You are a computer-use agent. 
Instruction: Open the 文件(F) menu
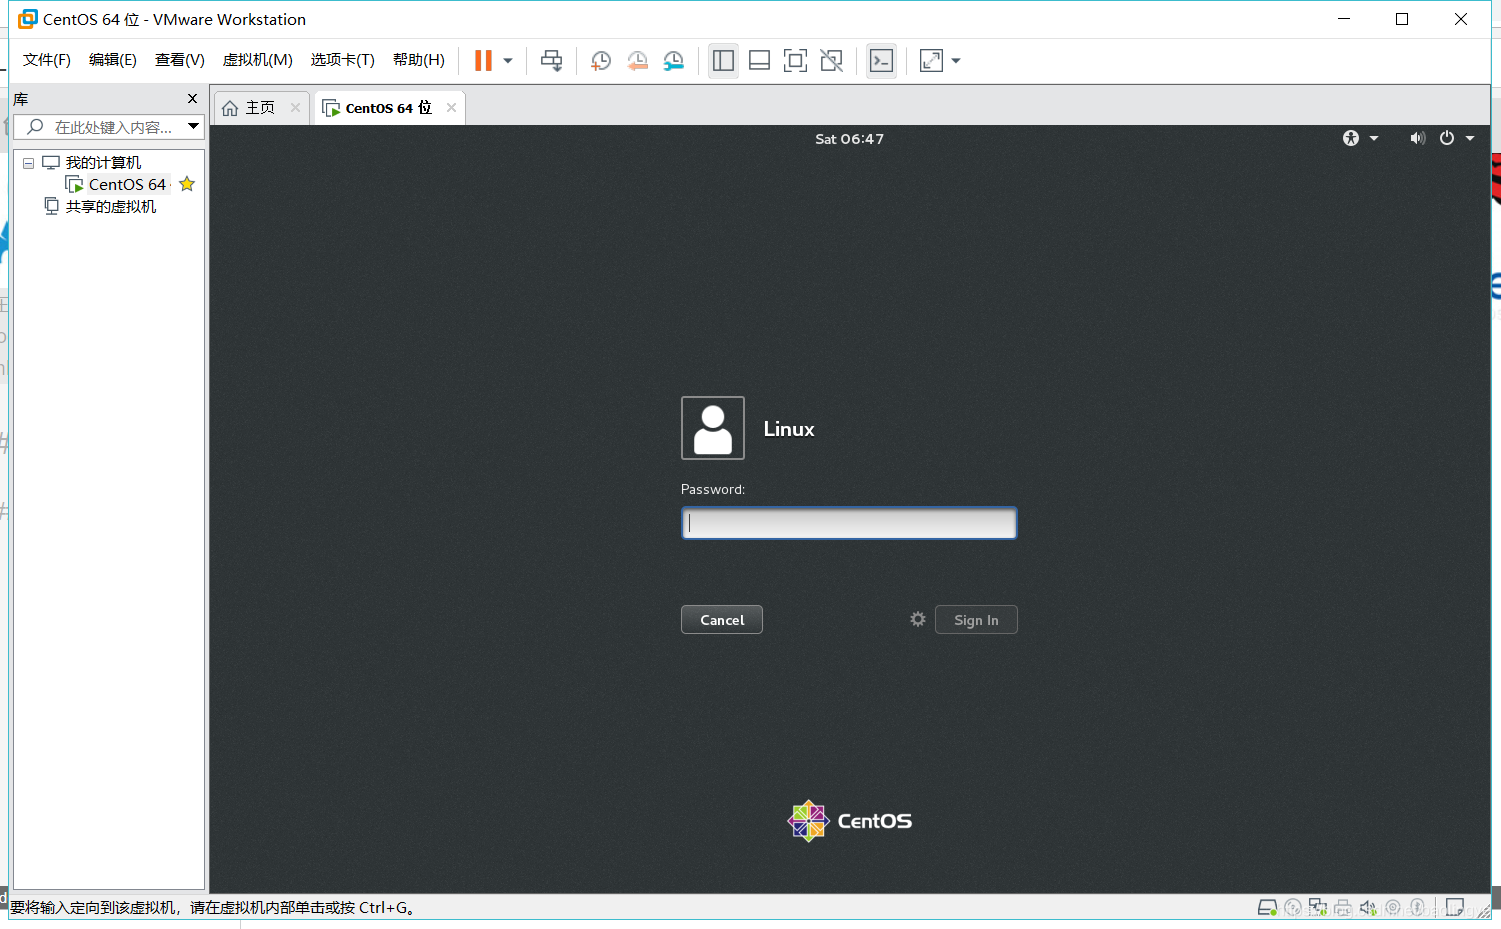click(47, 60)
